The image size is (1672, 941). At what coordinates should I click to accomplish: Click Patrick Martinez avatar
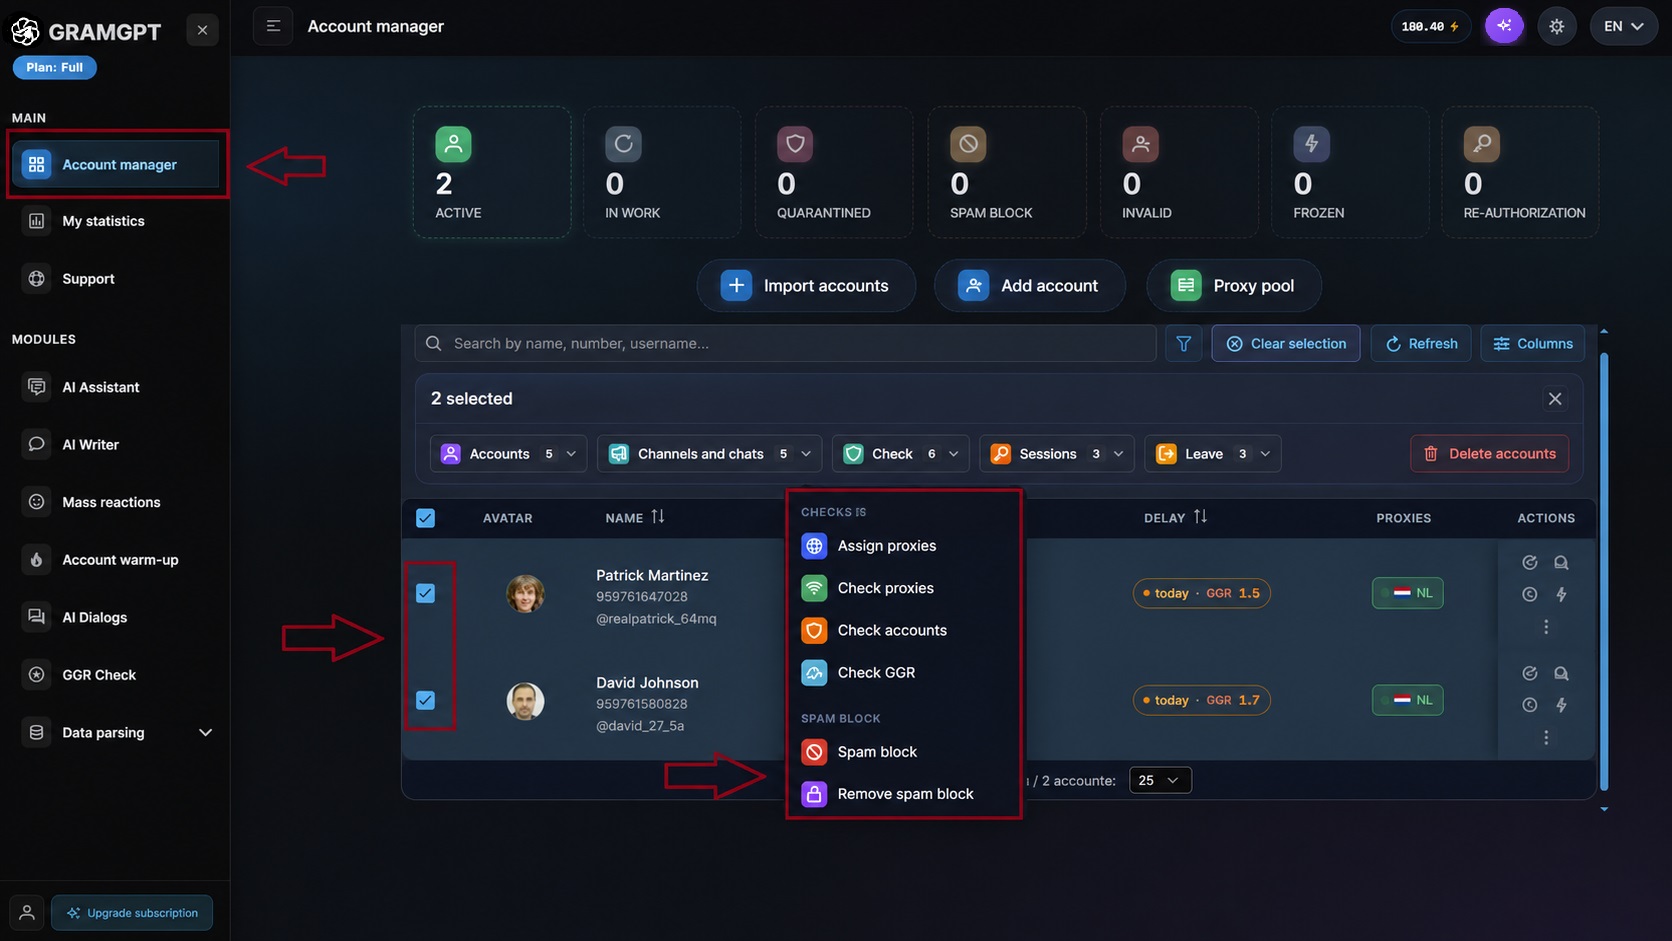(525, 594)
